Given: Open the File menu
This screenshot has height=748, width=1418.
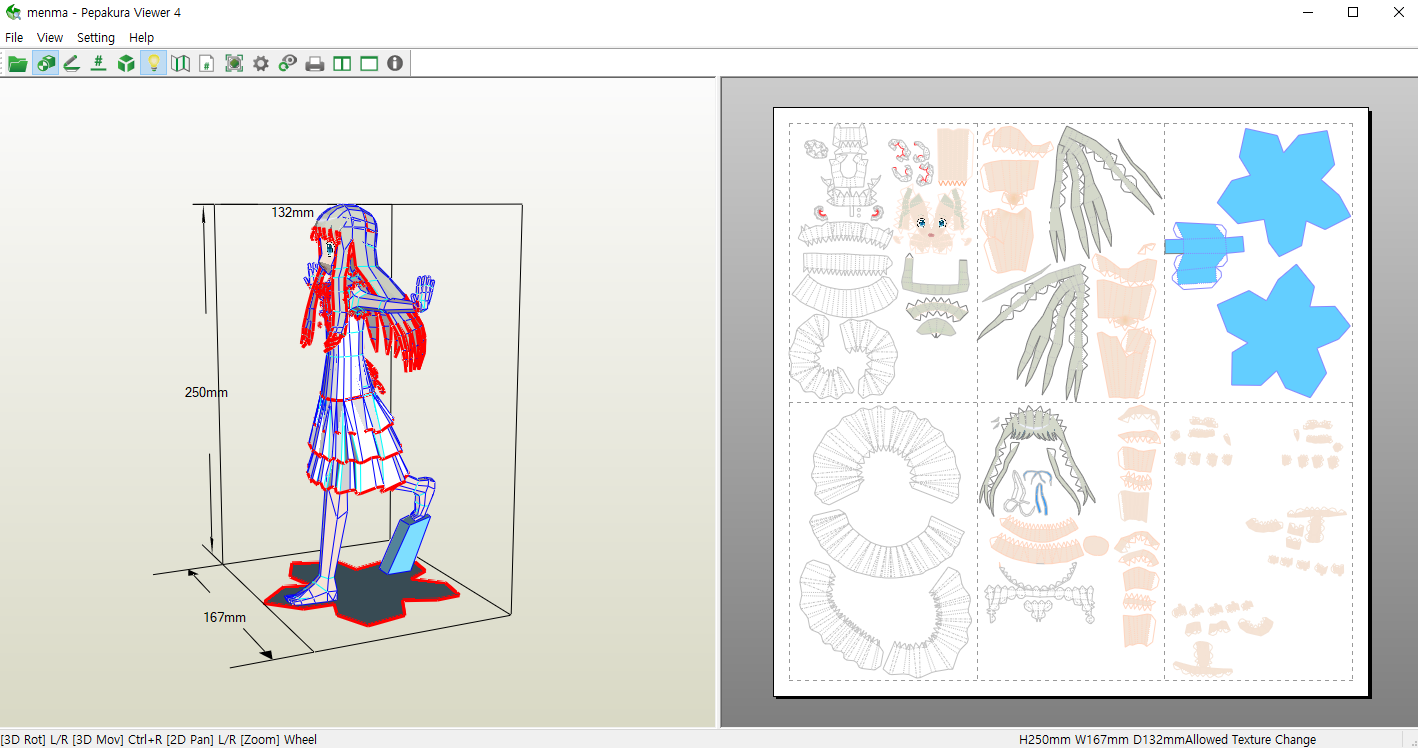Looking at the screenshot, I should point(14,38).
